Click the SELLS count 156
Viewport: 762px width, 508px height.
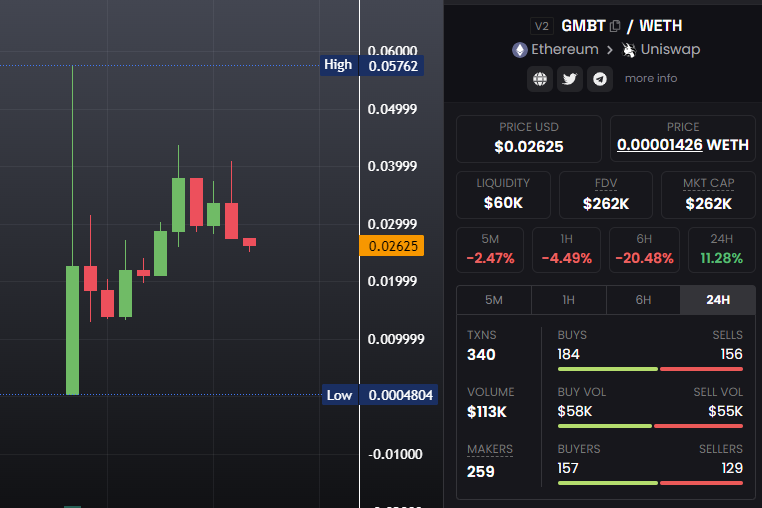[x=731, y=354]
